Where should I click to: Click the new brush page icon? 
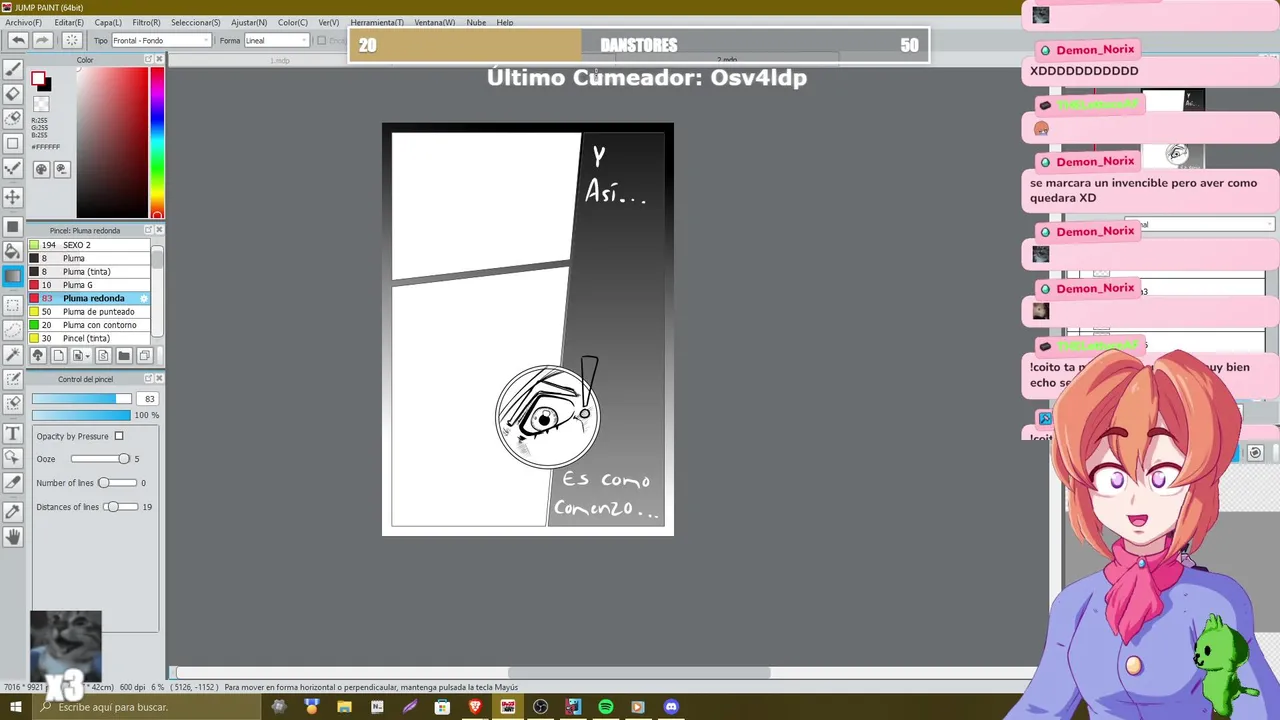click(58, 355)
